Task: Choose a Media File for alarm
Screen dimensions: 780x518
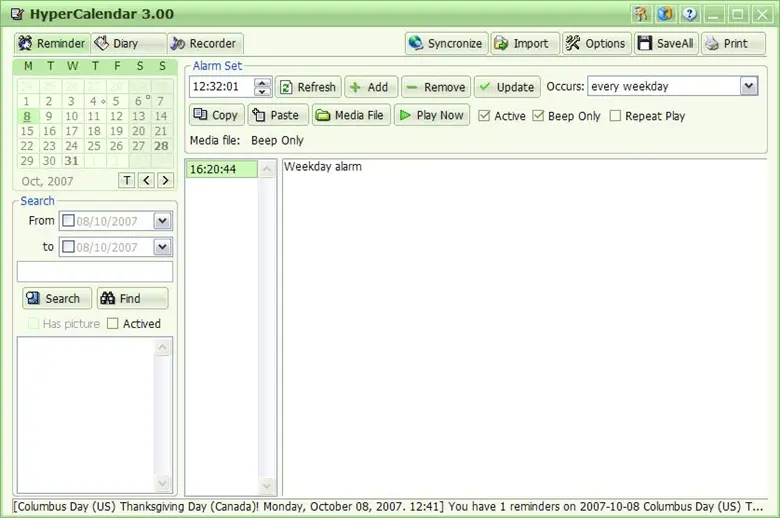Action: click(x=351, y=115)
